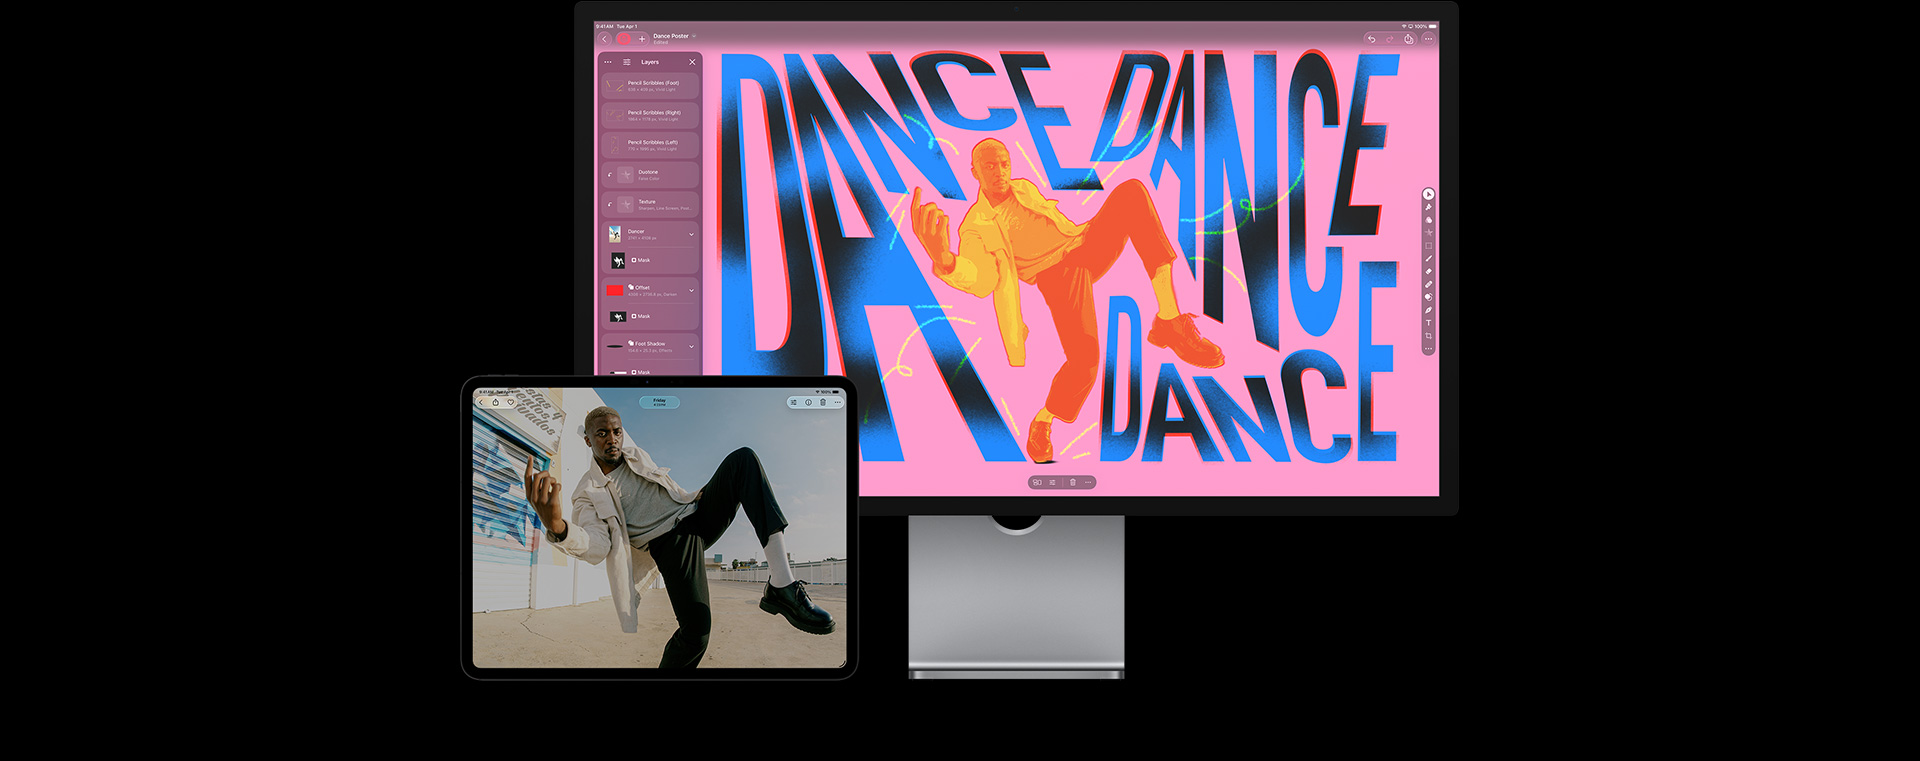The width and height of the screenshot is (1920, 761).
Task: Toggle the Mask checkbox under Offset layer
Action: 634,316
